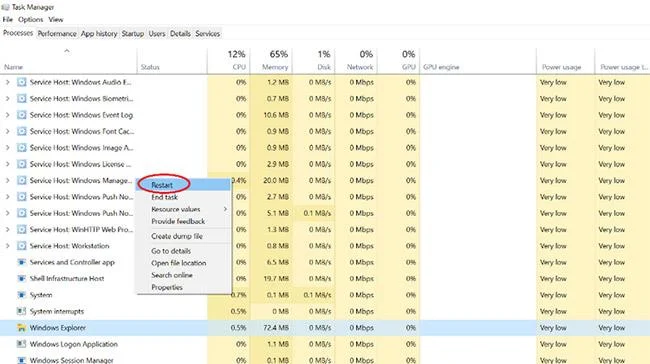
Task: Click the Power usage column header
Action: pyautogui.click(x=565, y=61)
